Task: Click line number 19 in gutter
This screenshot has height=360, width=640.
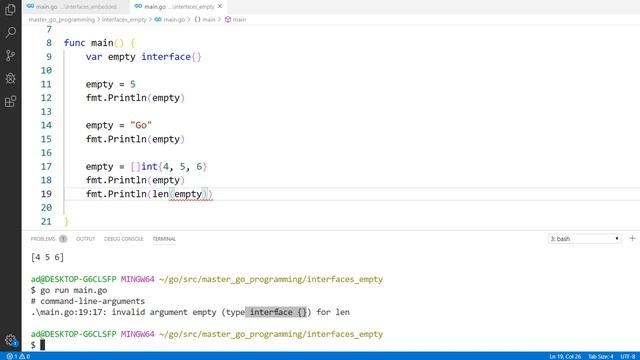Action: click(47, 194)
